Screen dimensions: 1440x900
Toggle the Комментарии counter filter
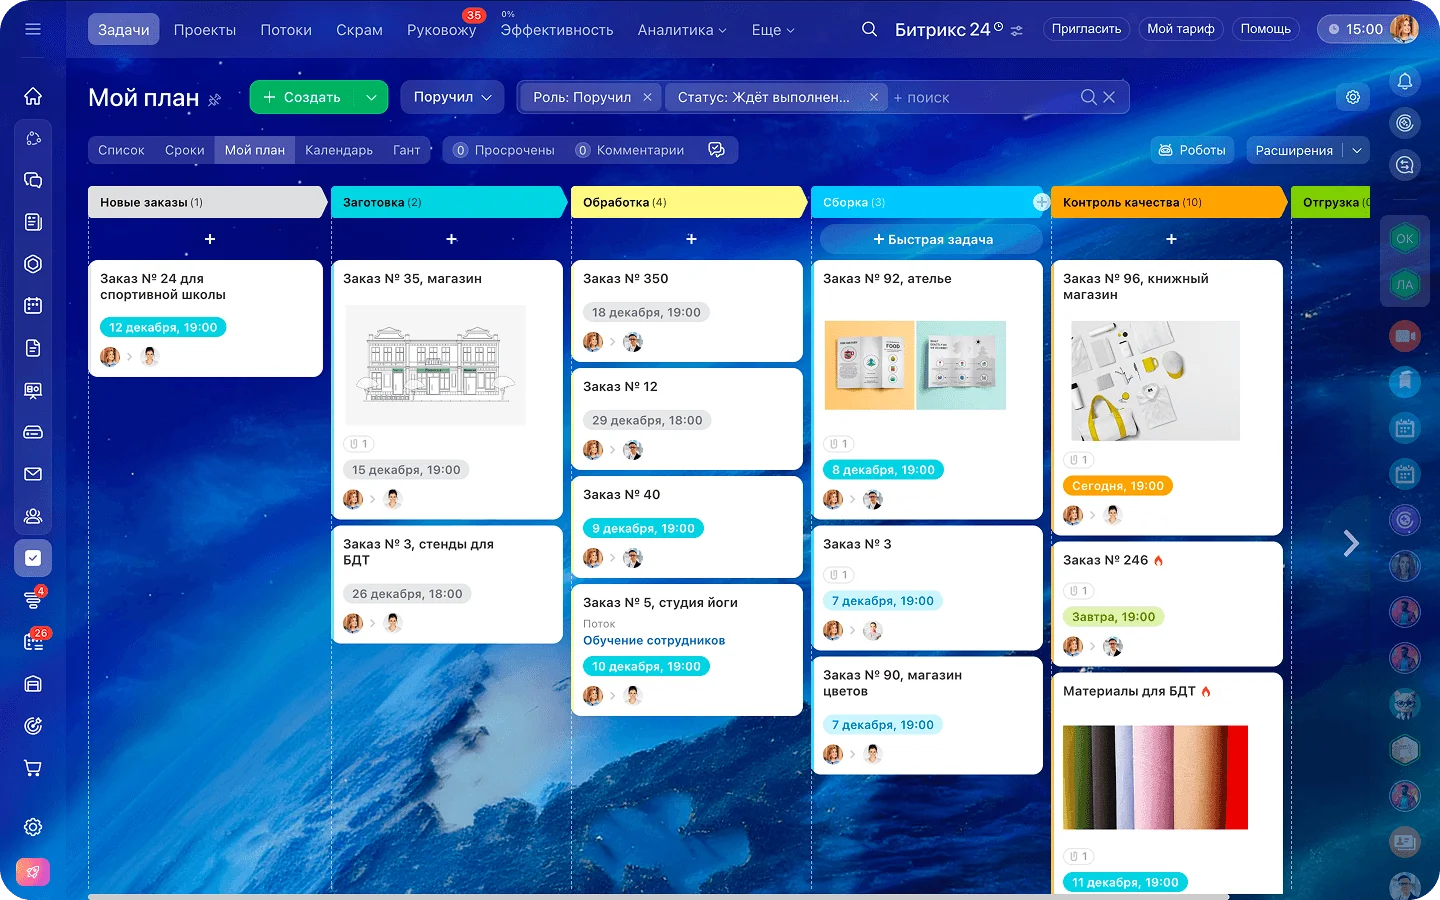[x=630, y=150]
